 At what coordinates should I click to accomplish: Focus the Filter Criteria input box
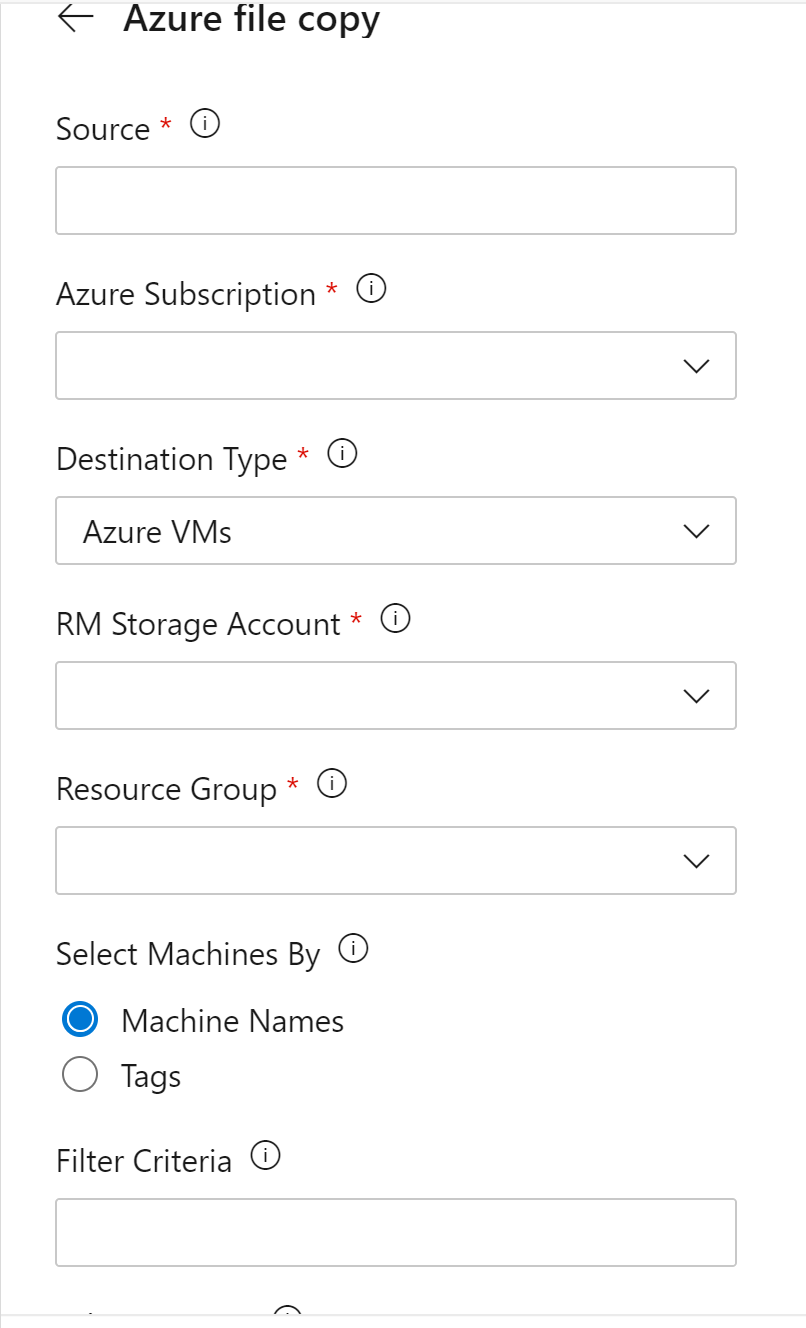[x=395, y=1233]
